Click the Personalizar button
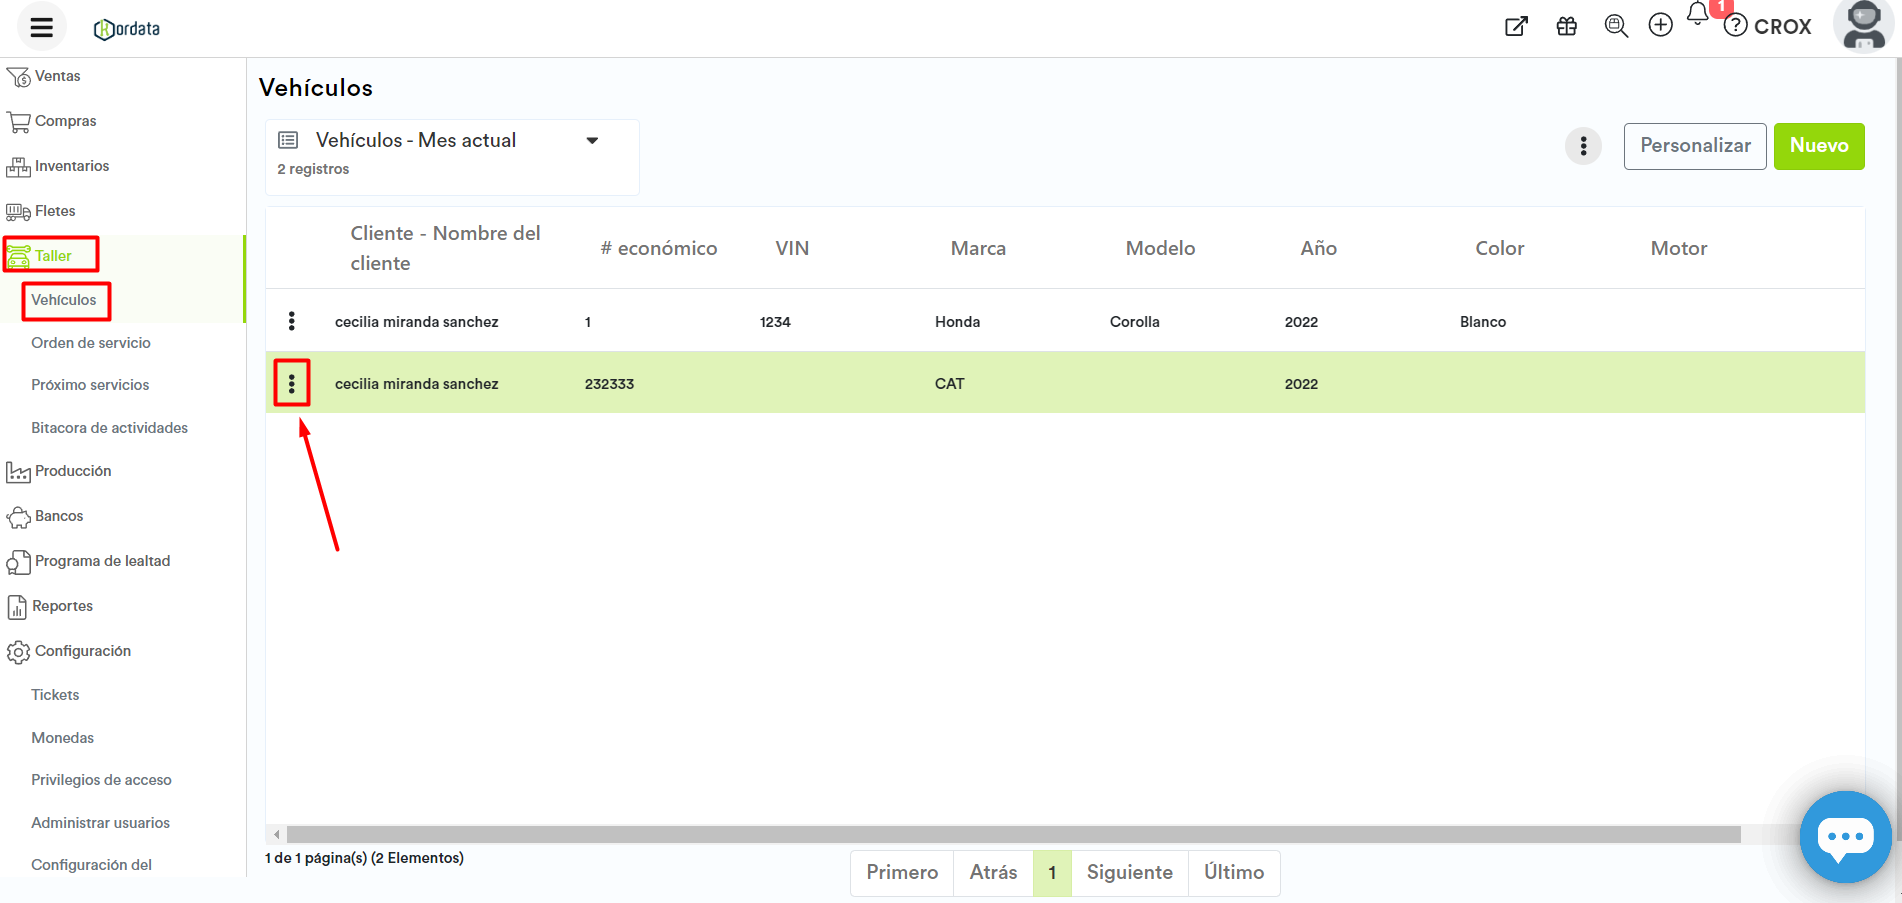 1695,146
